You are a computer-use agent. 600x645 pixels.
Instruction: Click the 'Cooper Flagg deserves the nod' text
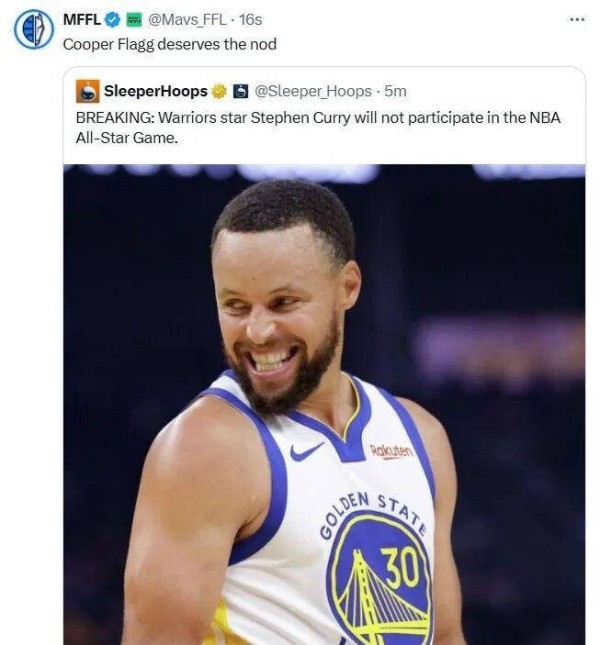click(x=169, y=43)
